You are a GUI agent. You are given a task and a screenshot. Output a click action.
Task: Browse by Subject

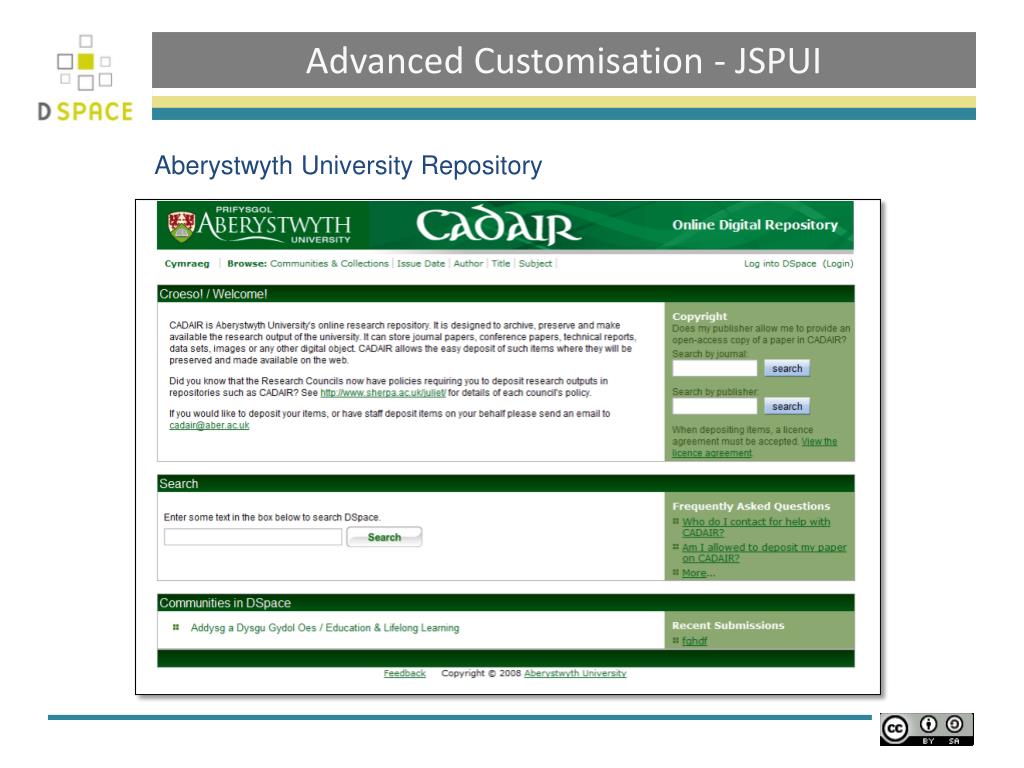point(536,264)
